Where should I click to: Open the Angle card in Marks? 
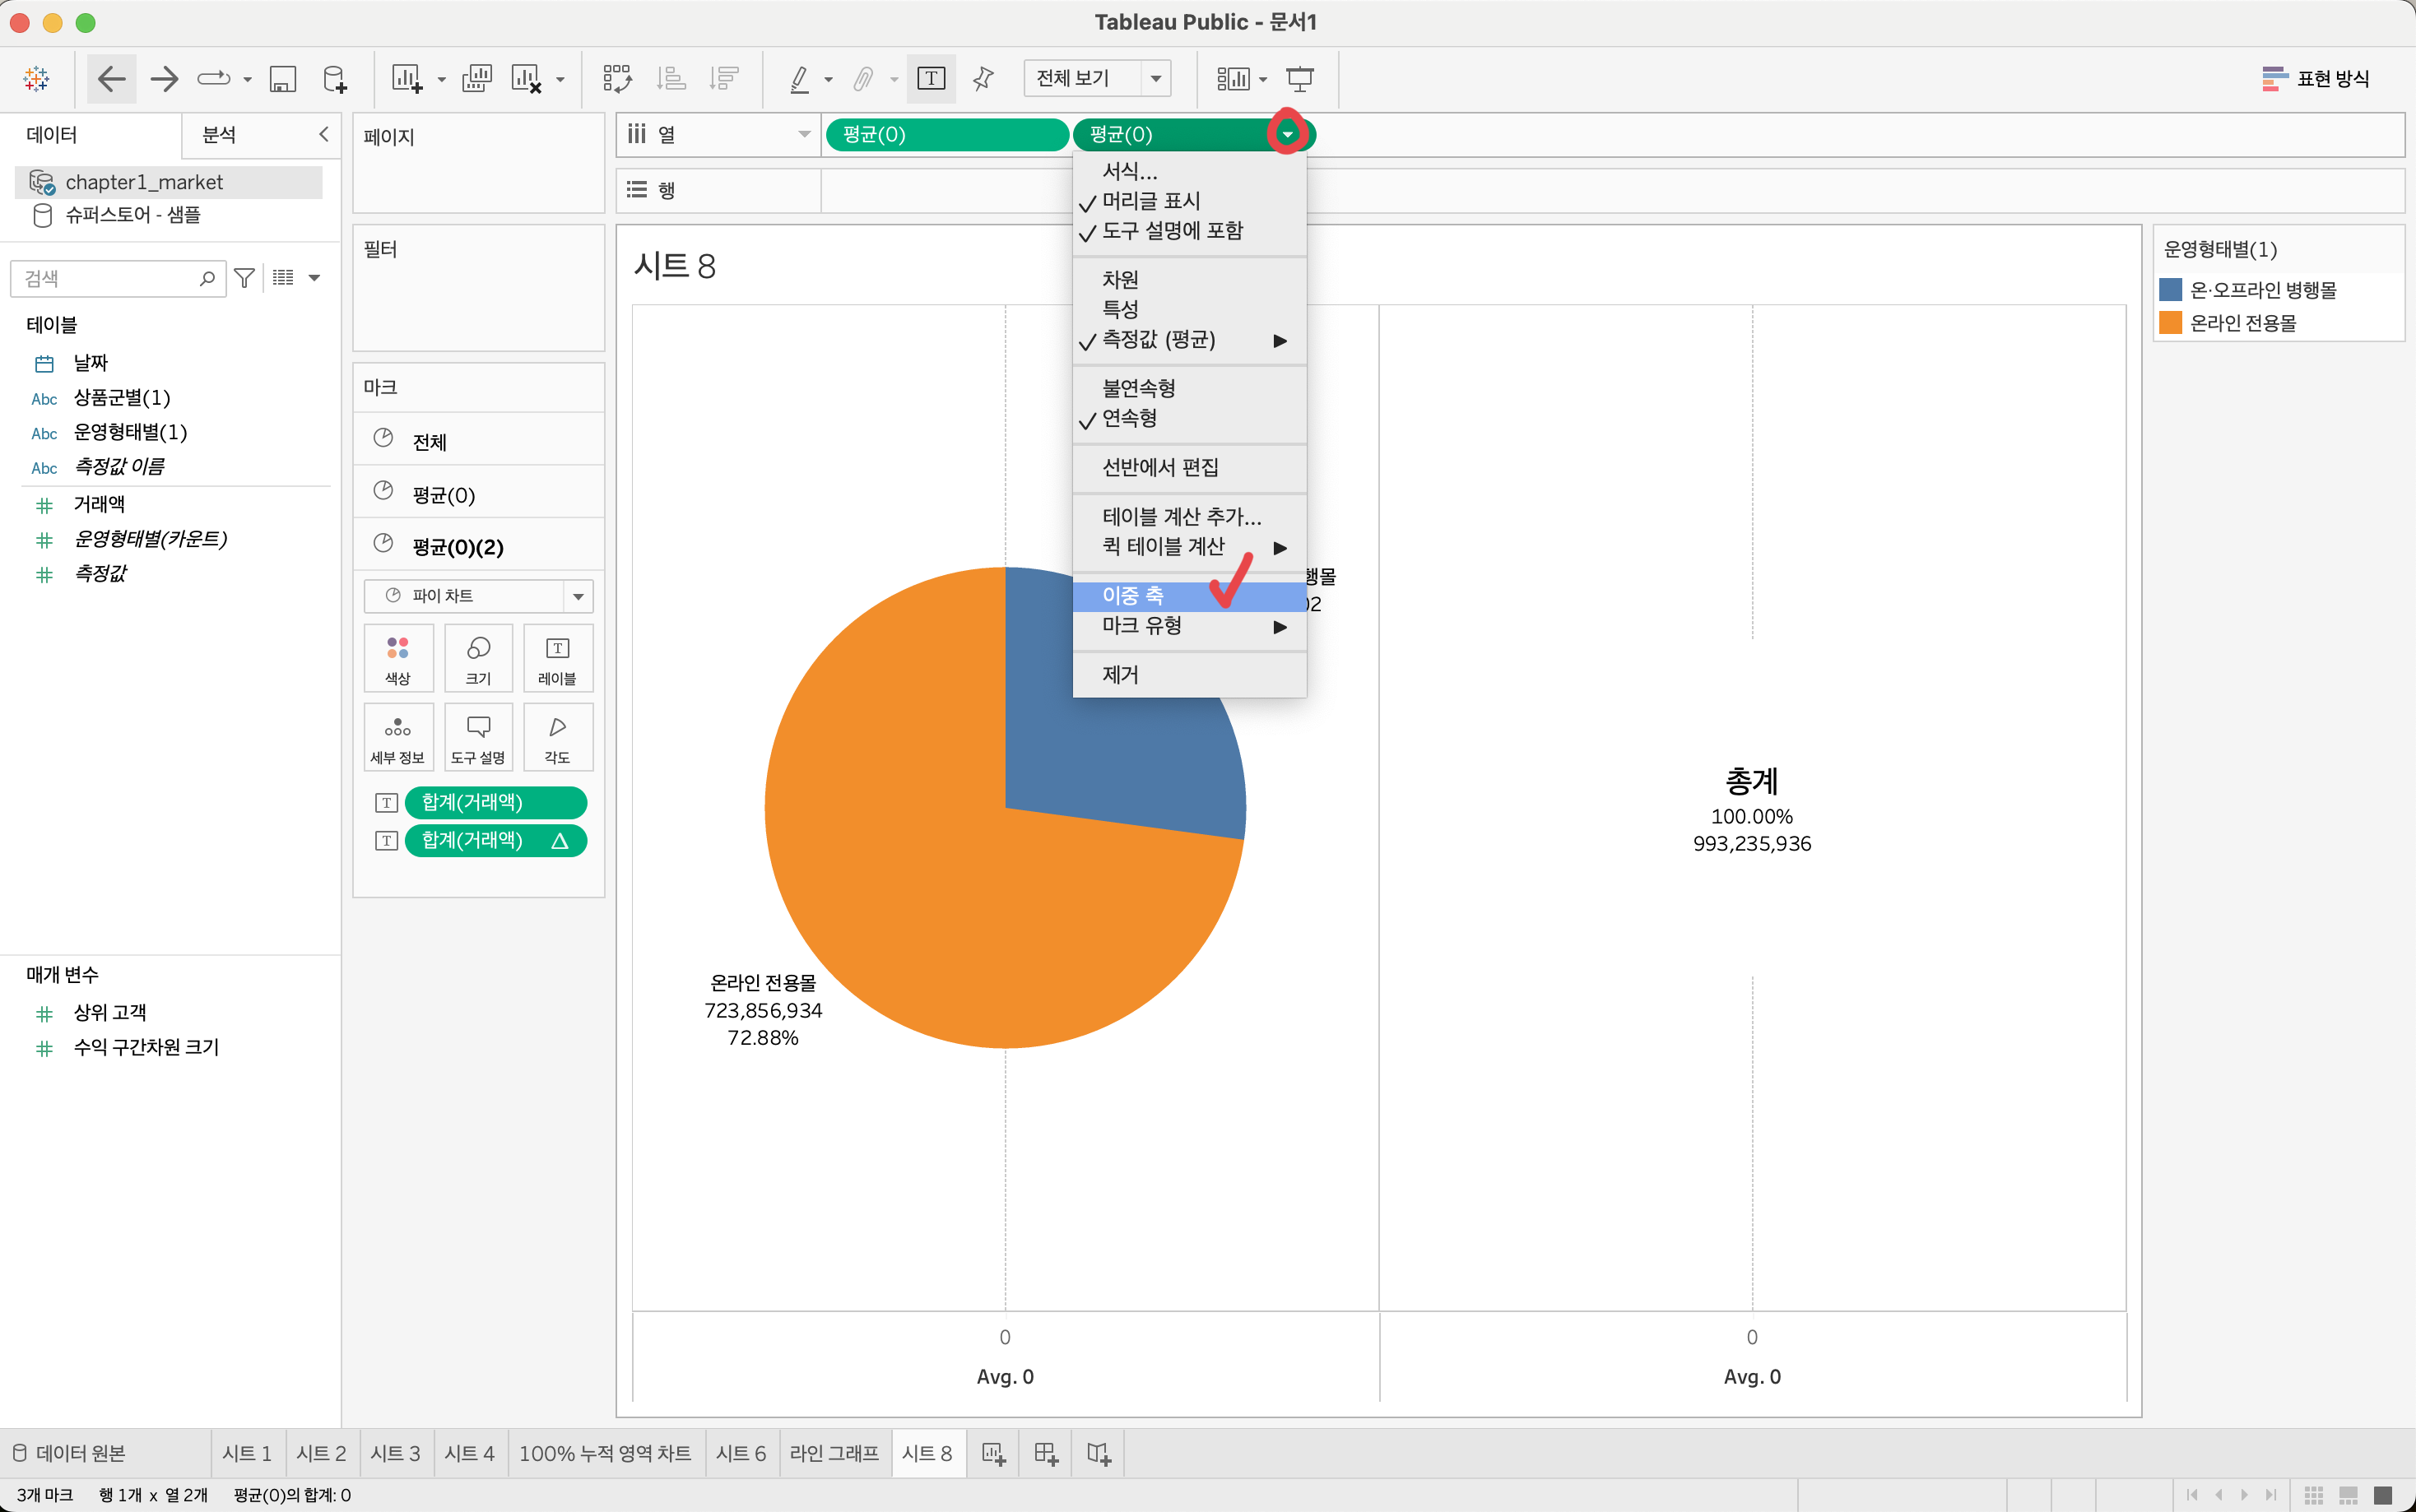click(x=557, y=737)
